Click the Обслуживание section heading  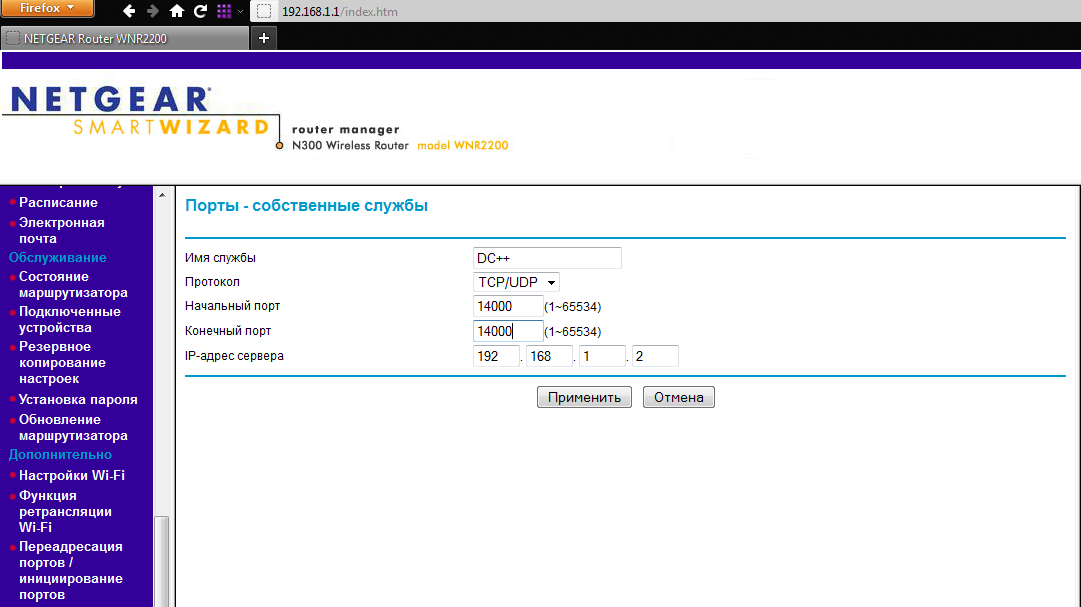pyautogui.click(x=57, y=257)
